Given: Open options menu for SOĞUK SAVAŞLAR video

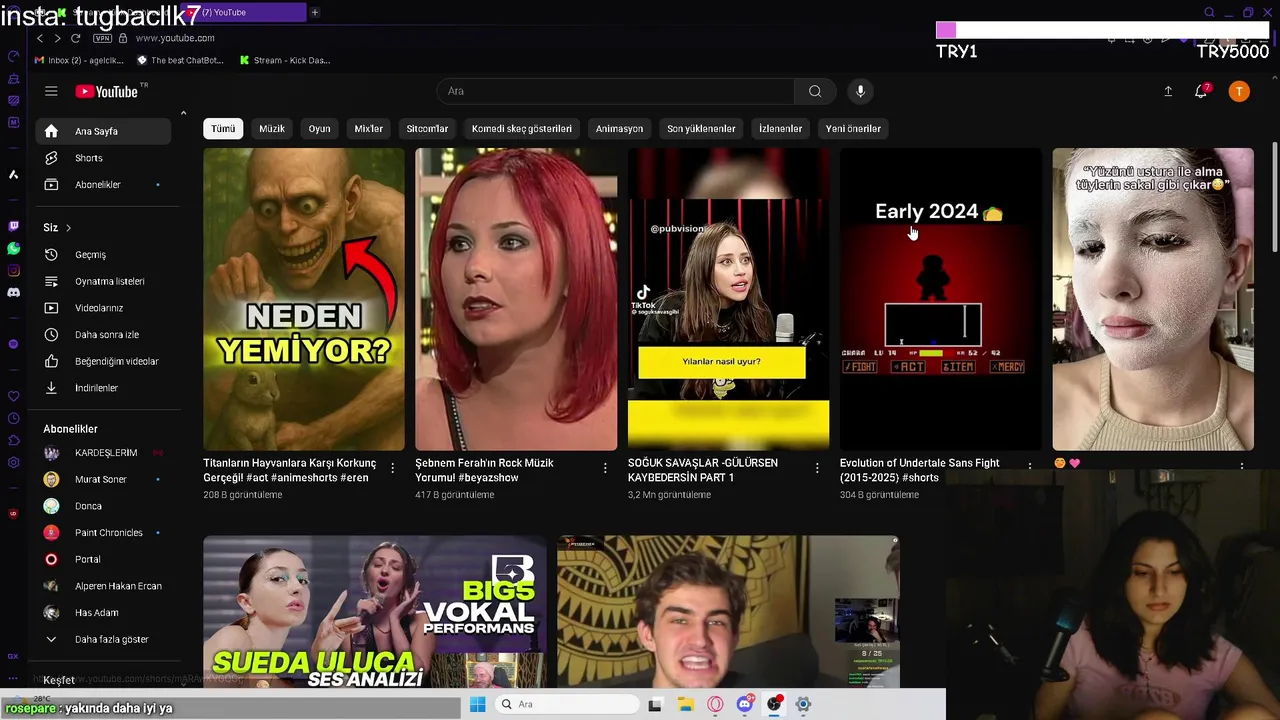Looking at the screenshot, I should pos(817,468).
